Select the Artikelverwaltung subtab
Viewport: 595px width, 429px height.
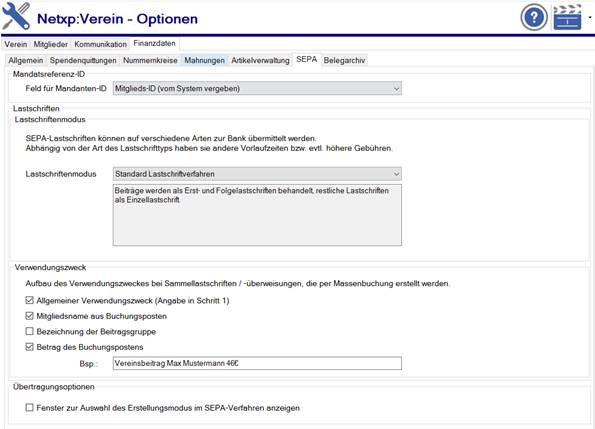260,61
